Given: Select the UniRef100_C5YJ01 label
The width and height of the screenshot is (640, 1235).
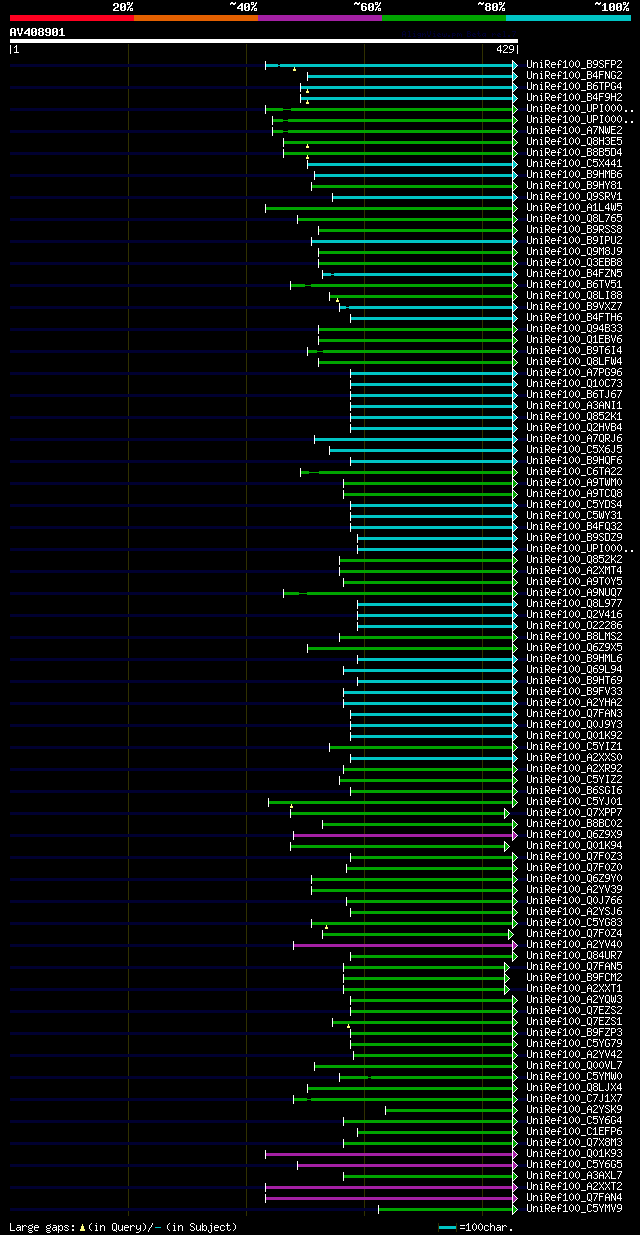Looking at the screenshot, I should pos(574,801).
